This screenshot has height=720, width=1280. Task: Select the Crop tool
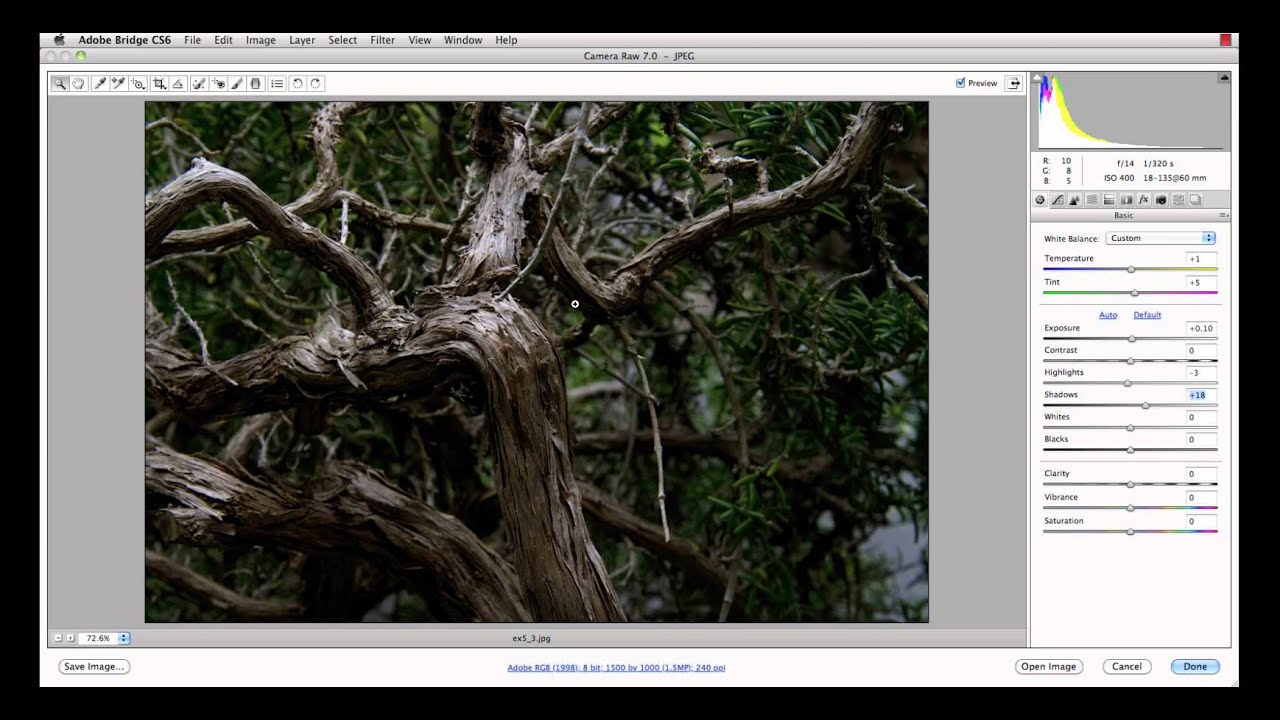pyautogui.click(x=160, y=84)
